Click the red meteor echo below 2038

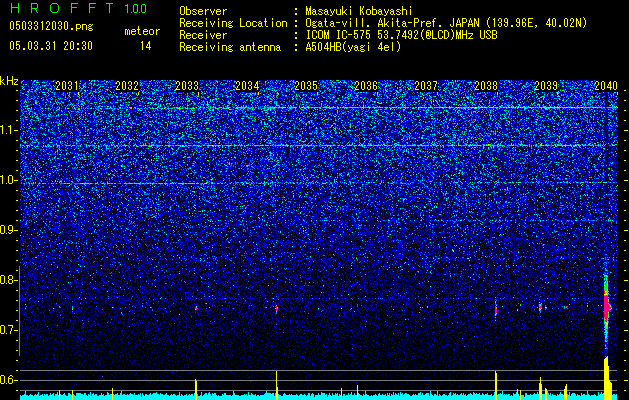[496, 309]
